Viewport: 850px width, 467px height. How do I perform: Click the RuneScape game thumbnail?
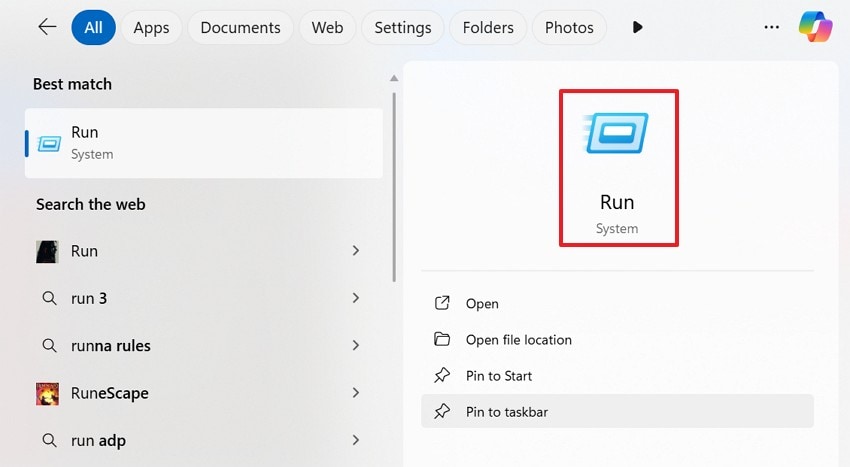pos(47,393)
